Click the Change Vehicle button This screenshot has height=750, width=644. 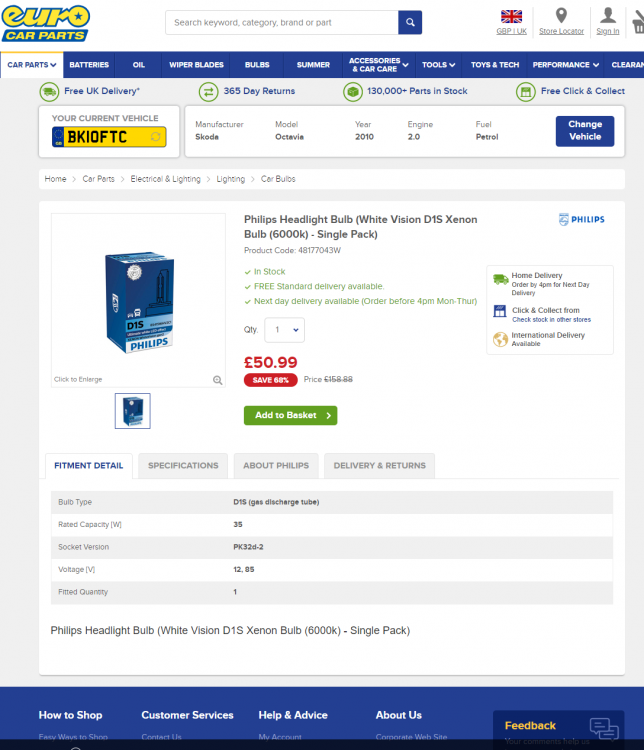(x=585, y=131)
